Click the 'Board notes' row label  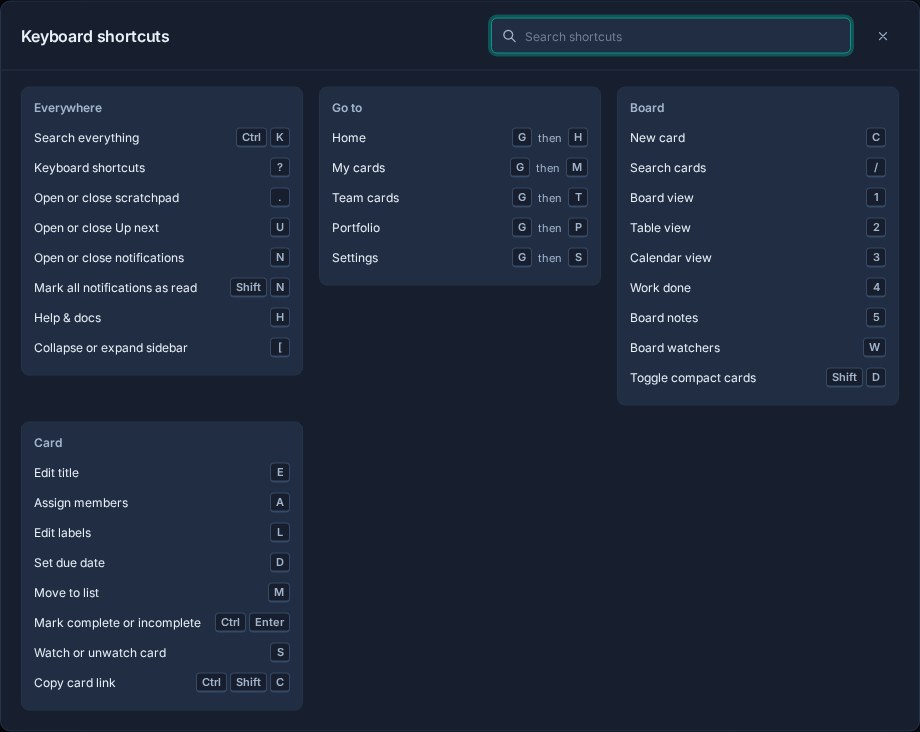tap(664, 317)
